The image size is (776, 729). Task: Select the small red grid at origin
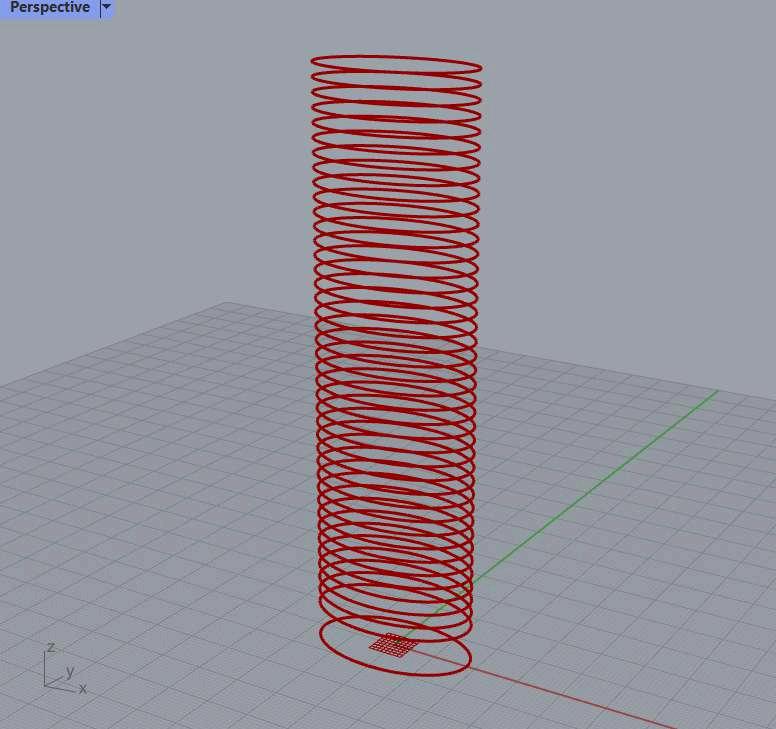(x=393, y=645)
